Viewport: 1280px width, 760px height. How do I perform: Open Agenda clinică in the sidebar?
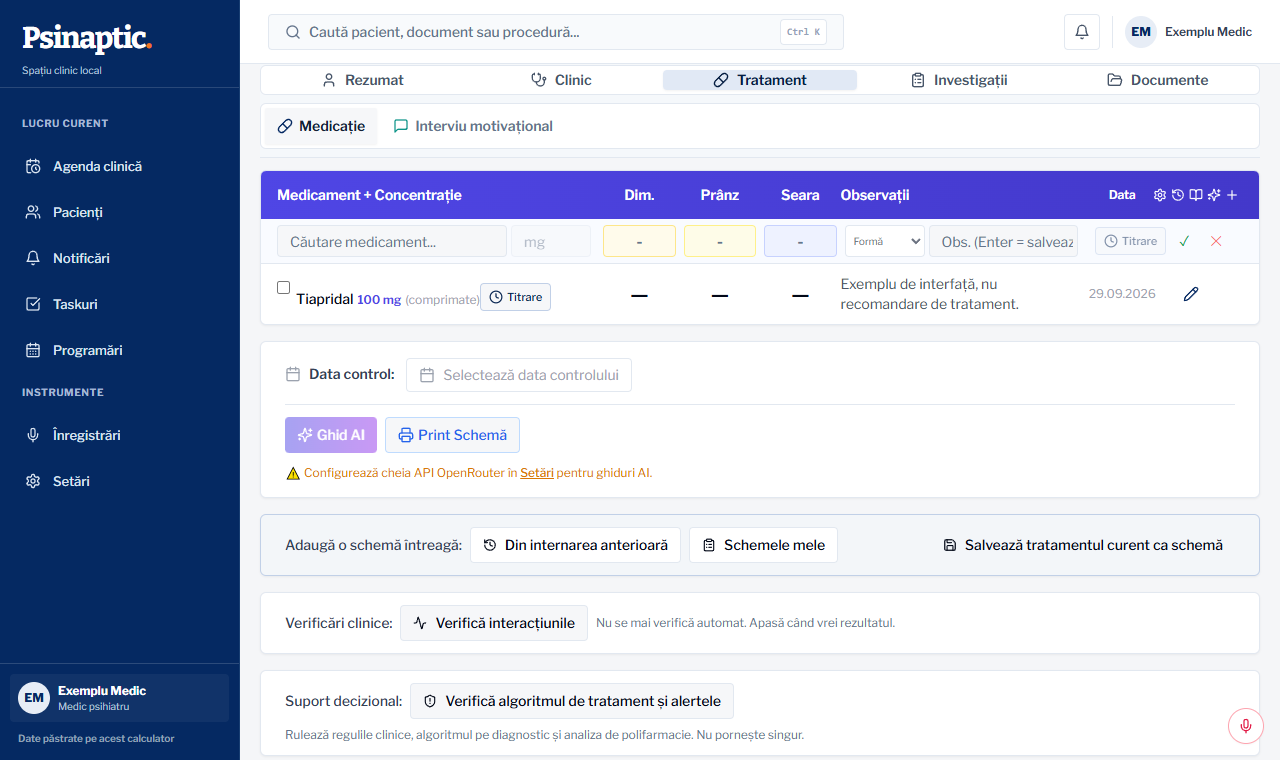point(120,166)
